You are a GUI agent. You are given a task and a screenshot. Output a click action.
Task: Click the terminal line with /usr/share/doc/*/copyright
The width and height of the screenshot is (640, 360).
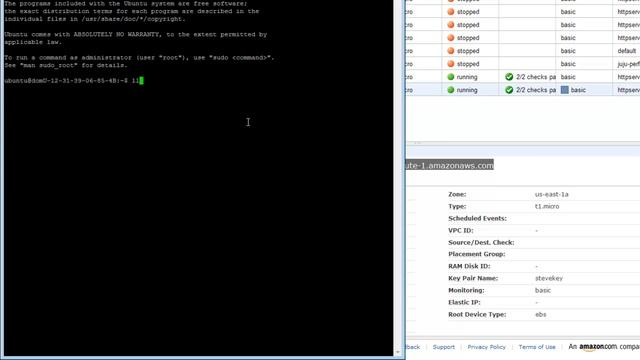[95, 19]
